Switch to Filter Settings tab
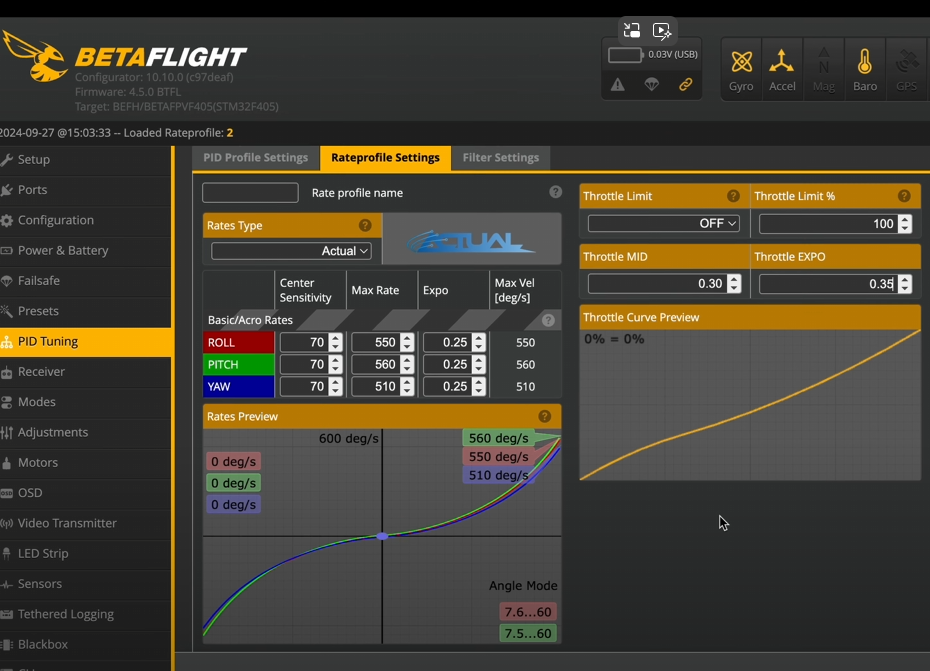This screenshot has width=930, height=671. (500, 158)
